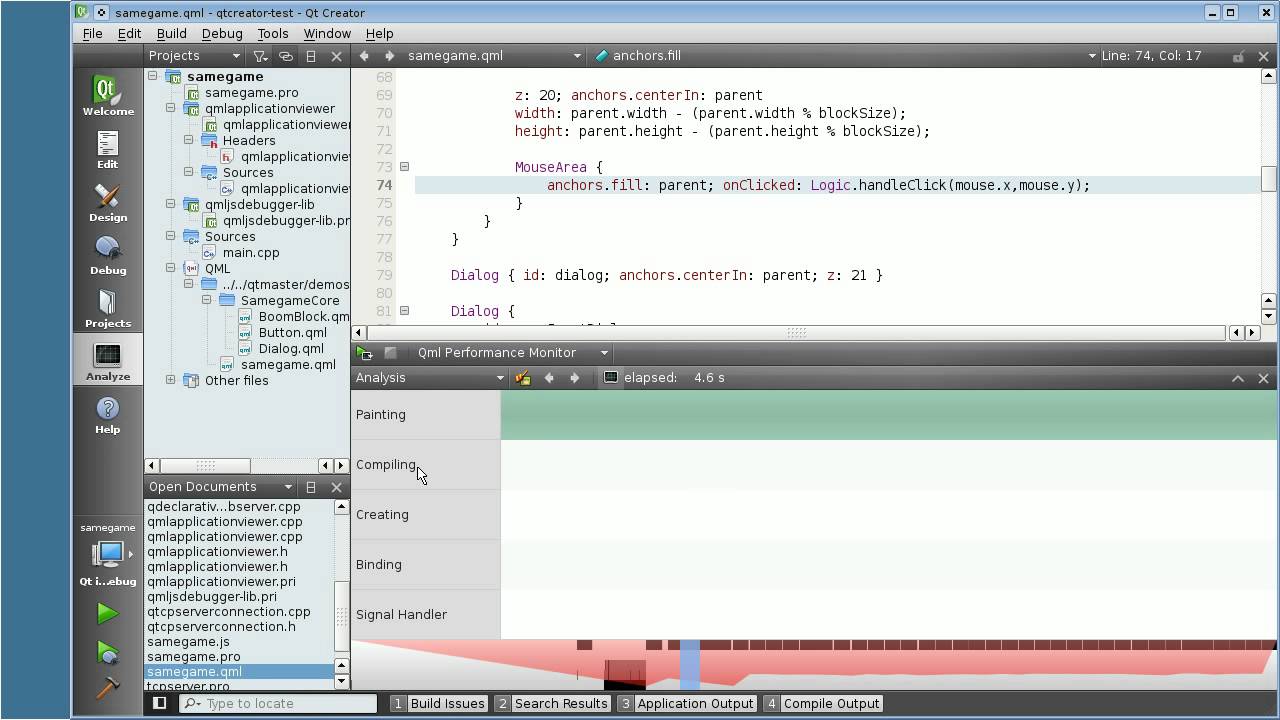Toggle the sidebar visibility button
The height and width of the screenshot is (720, 1280).
point(159,703)
